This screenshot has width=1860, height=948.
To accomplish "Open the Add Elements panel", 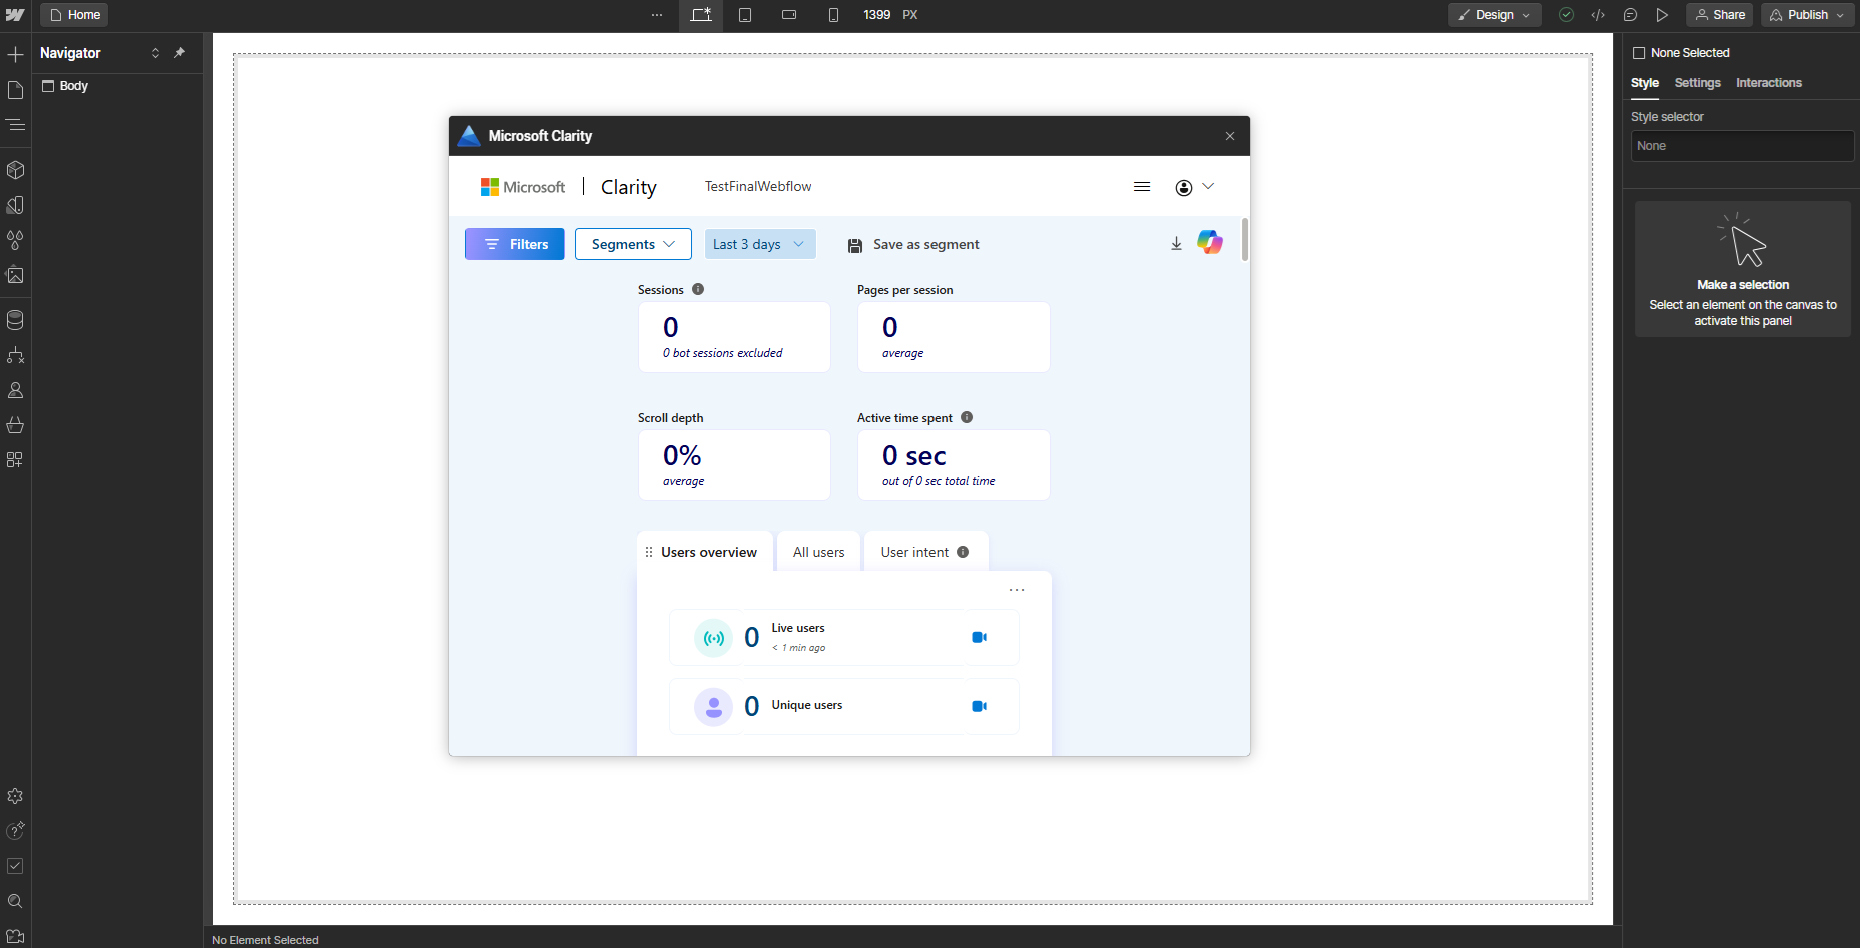I will tap(16, 54).
